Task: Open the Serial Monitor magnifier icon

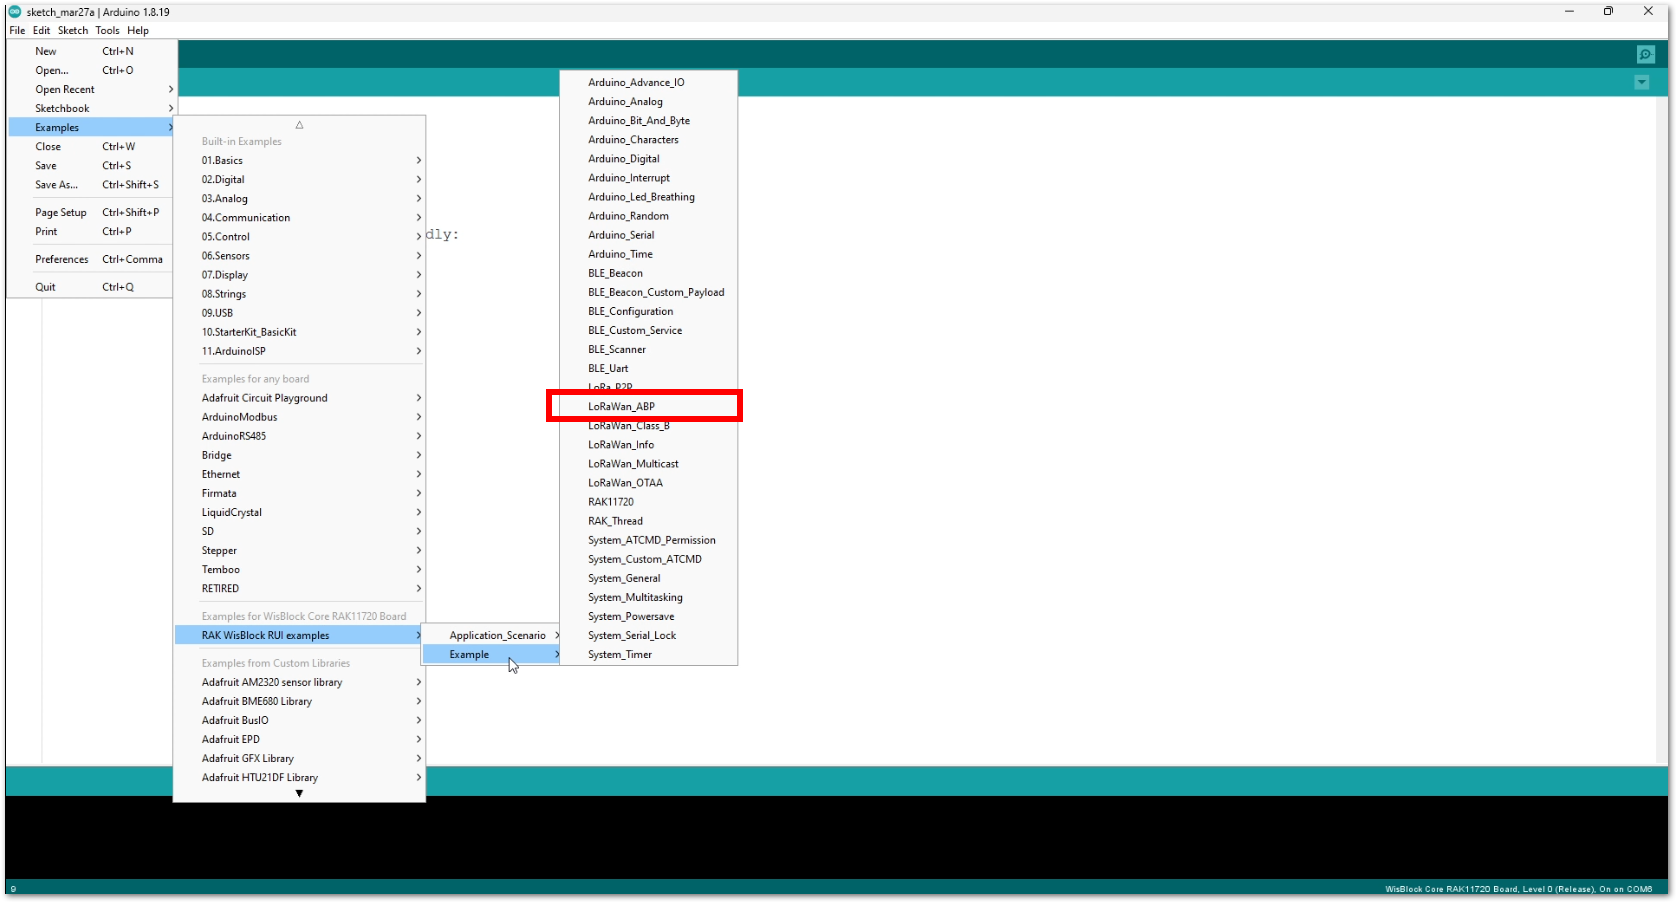Action: (x=1646, y=54)
